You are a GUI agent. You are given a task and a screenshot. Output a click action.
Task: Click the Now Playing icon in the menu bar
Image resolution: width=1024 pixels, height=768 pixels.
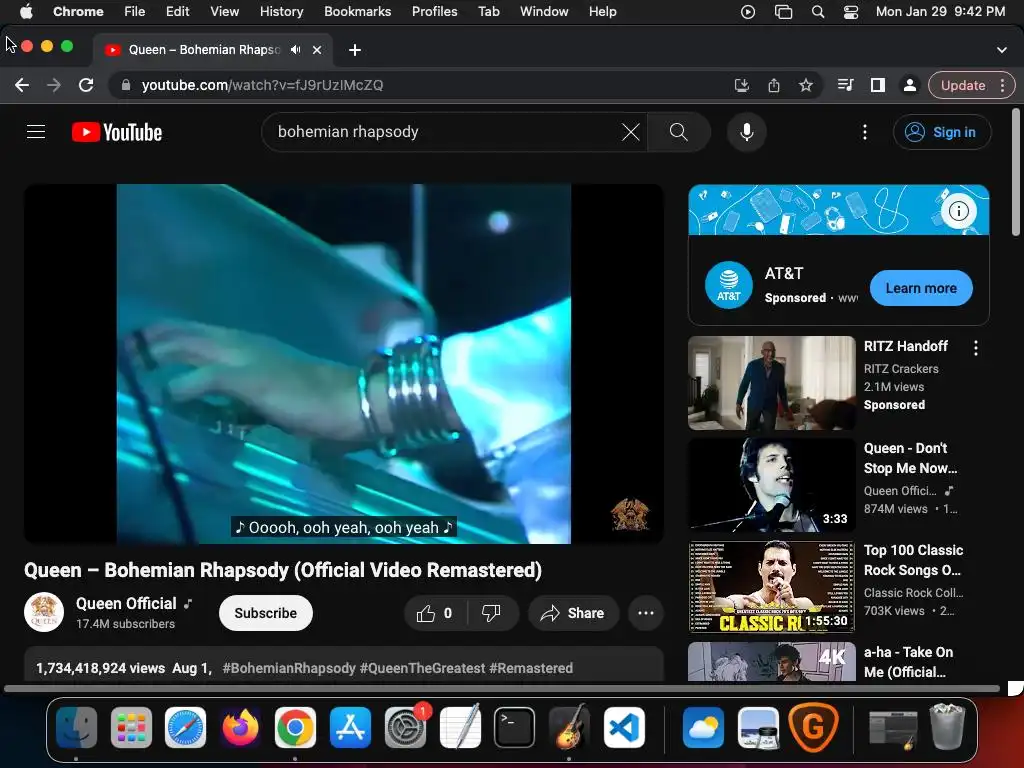tap(748, 12)
